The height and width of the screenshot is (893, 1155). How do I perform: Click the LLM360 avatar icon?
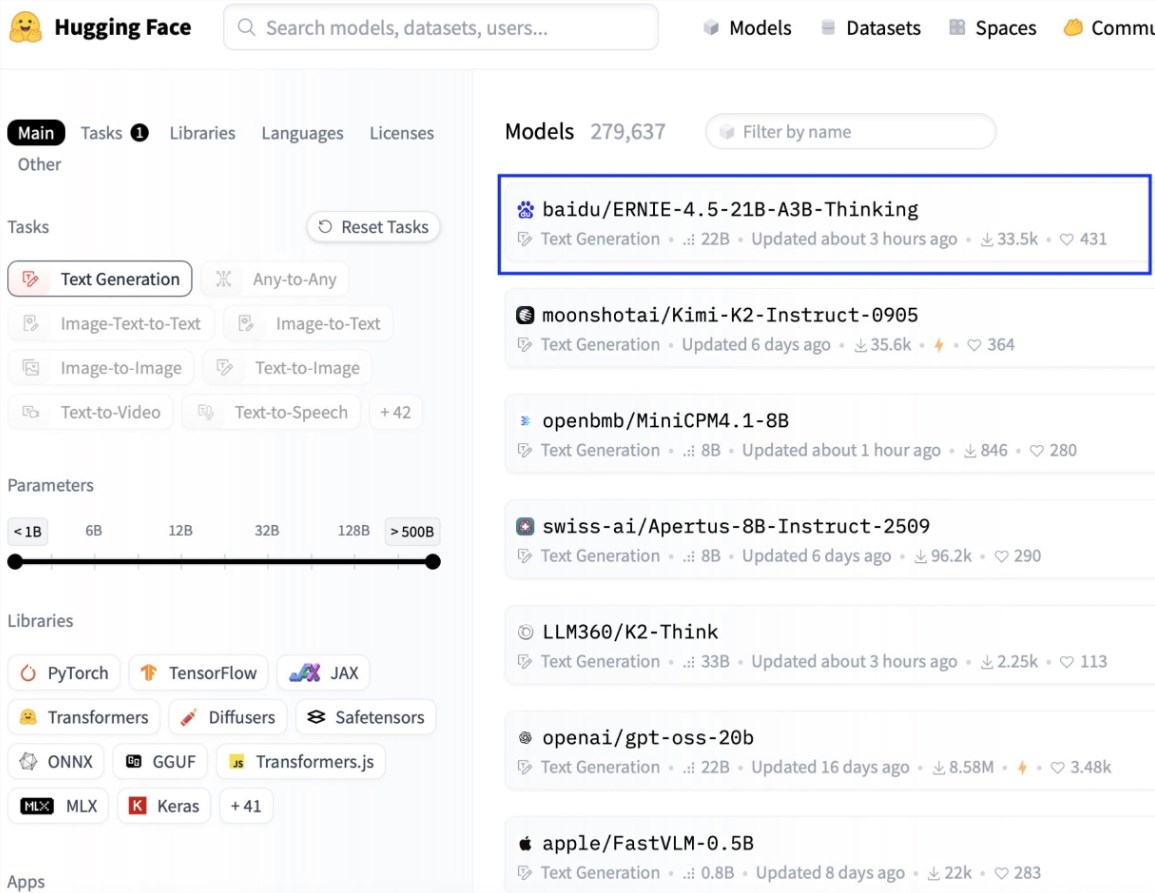click(525, 633)
